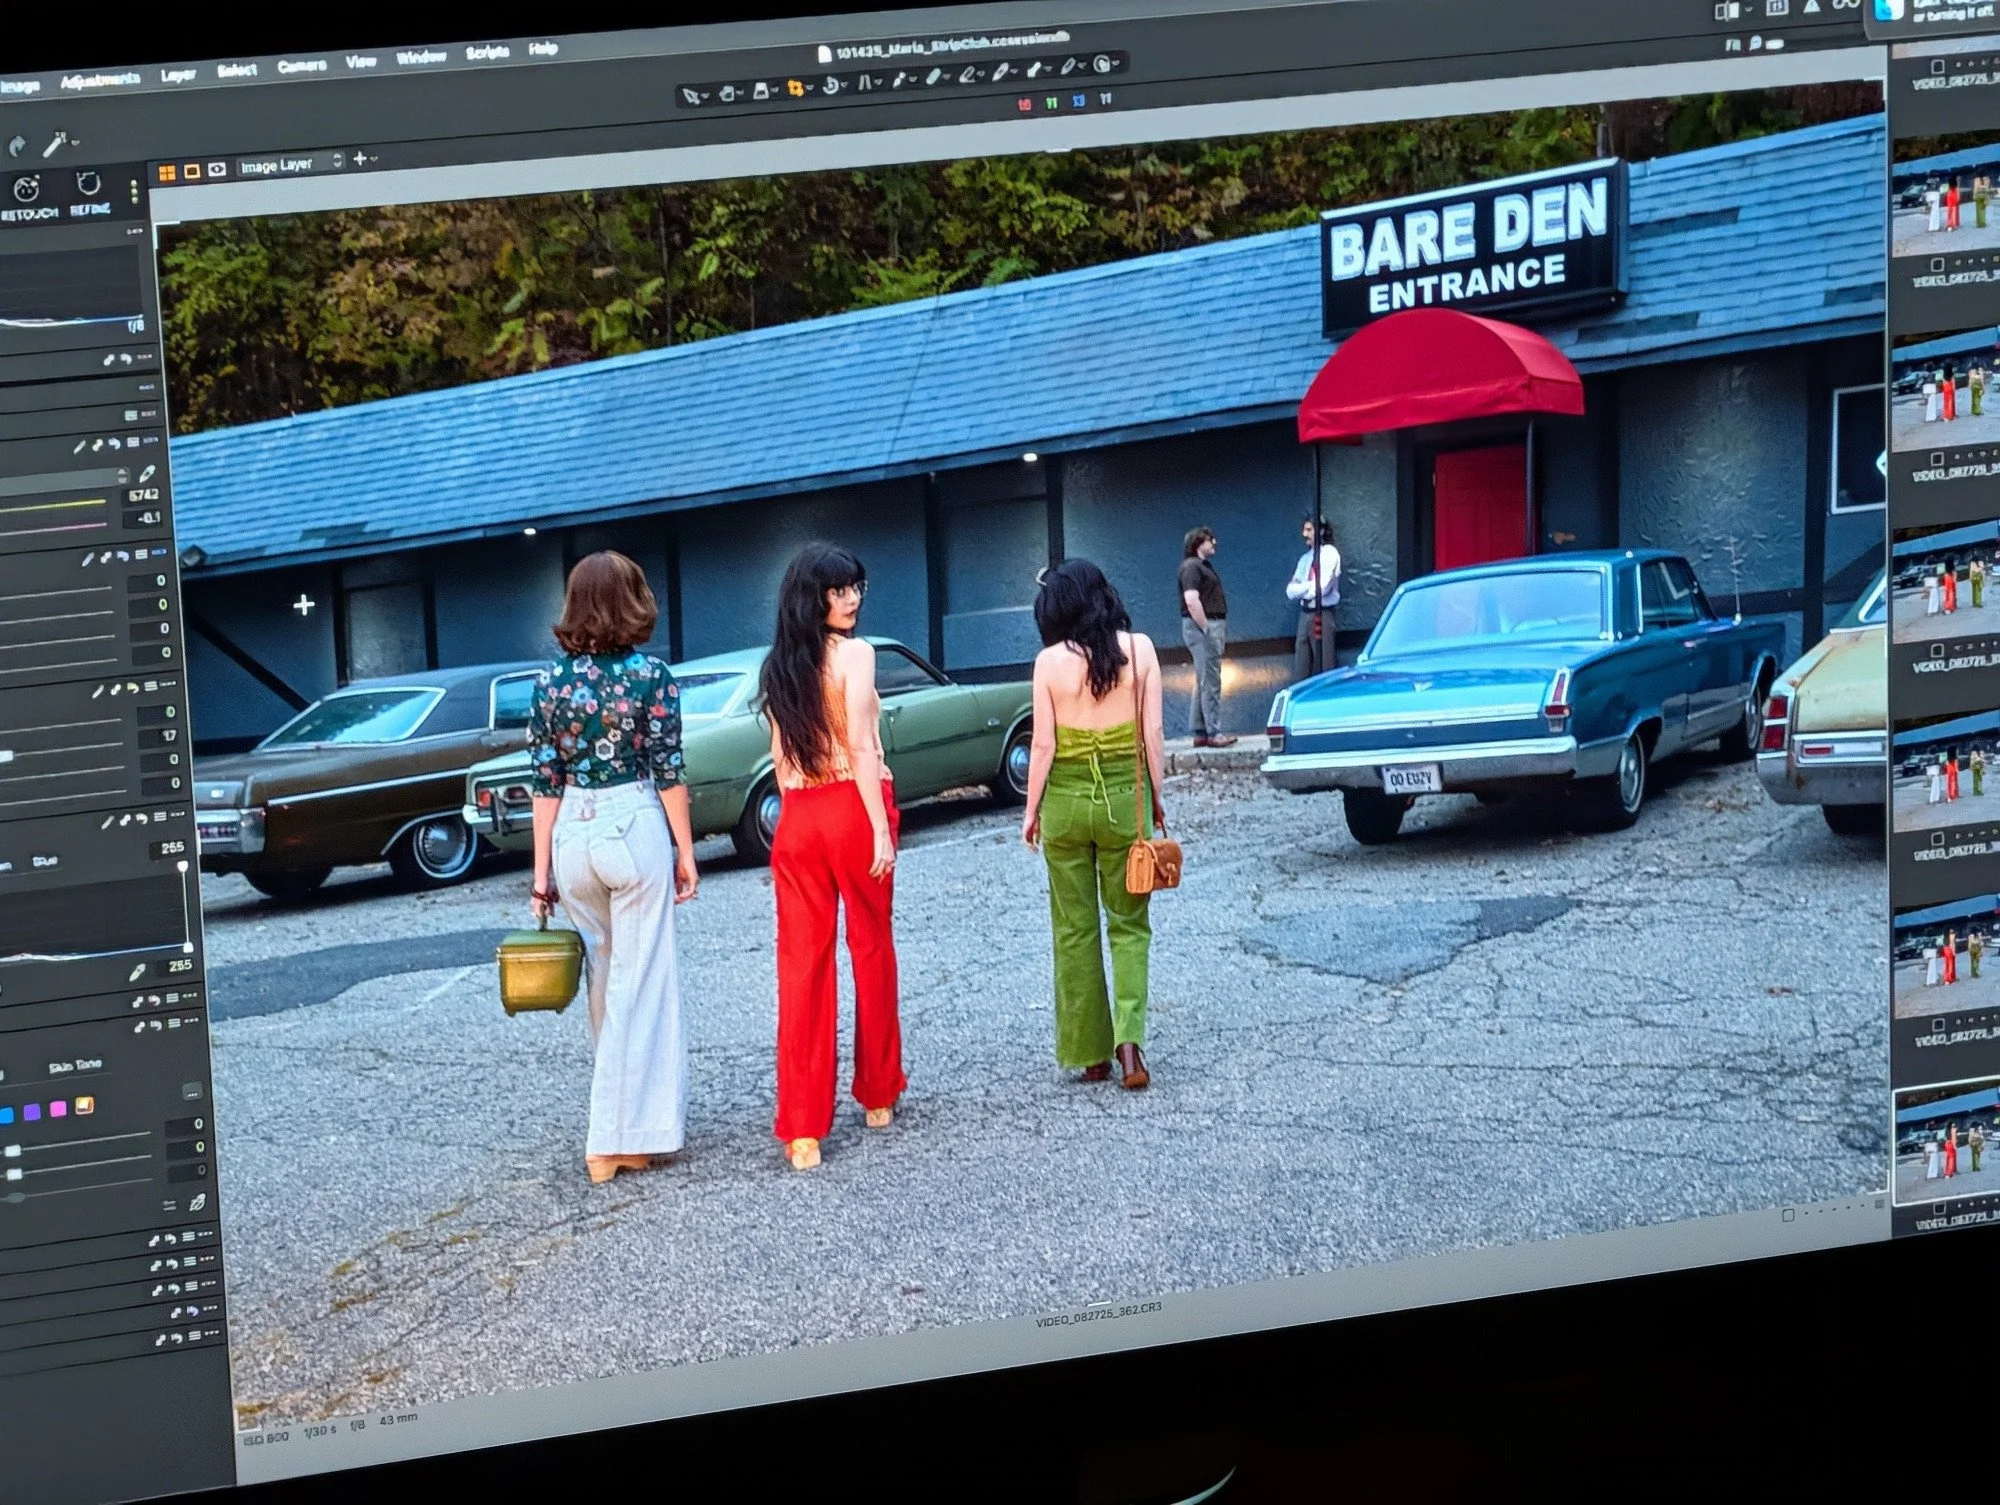Open the Adjustments menu
2000x1505 pixels.
pos(100,82)
